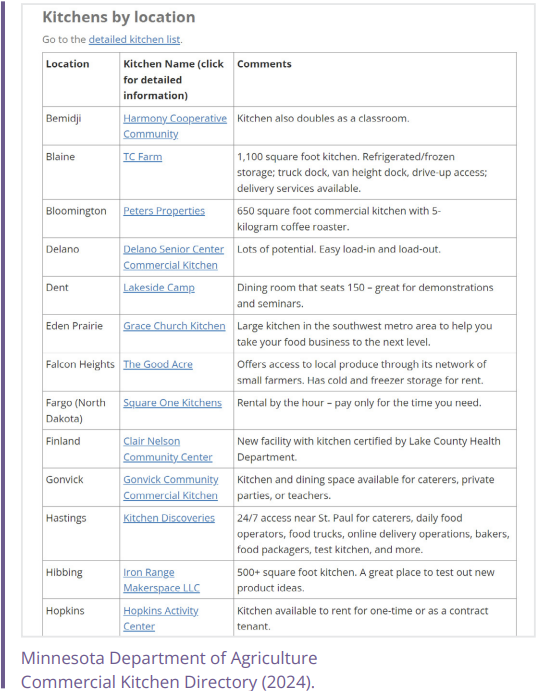Screen dimensions: 537x691
Task: Open Peters Properties kitchen details
Action: click(164, 211)
